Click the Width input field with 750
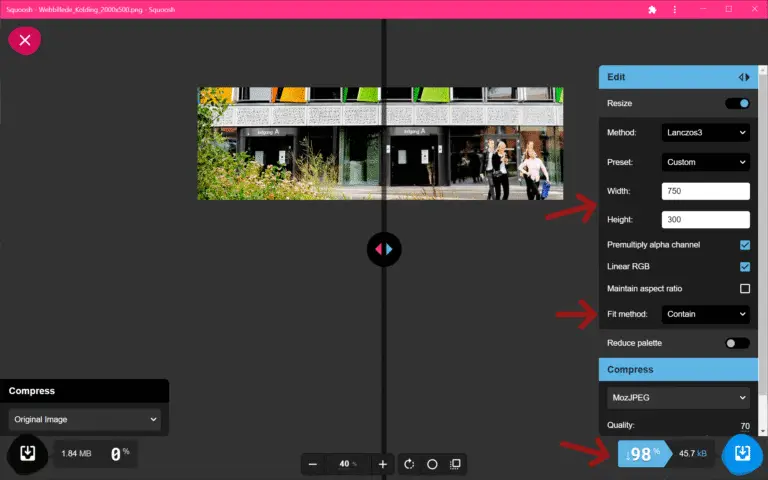 705,191
